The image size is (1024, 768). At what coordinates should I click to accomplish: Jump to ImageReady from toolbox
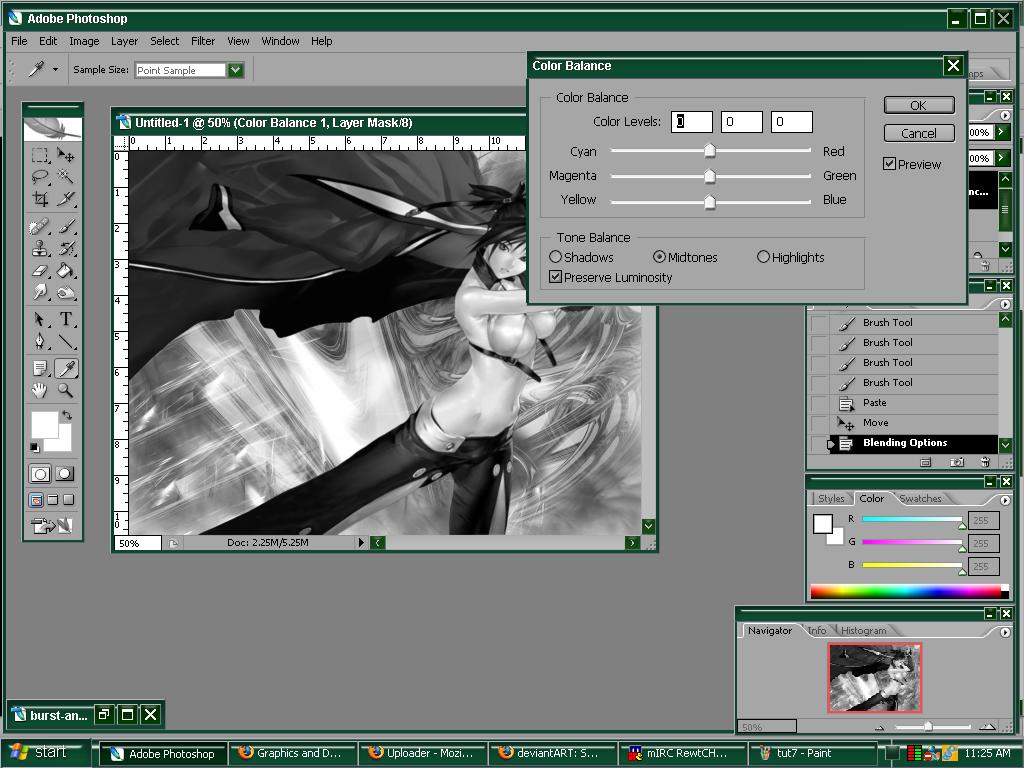pyautogui.click(x=52, y=525)
